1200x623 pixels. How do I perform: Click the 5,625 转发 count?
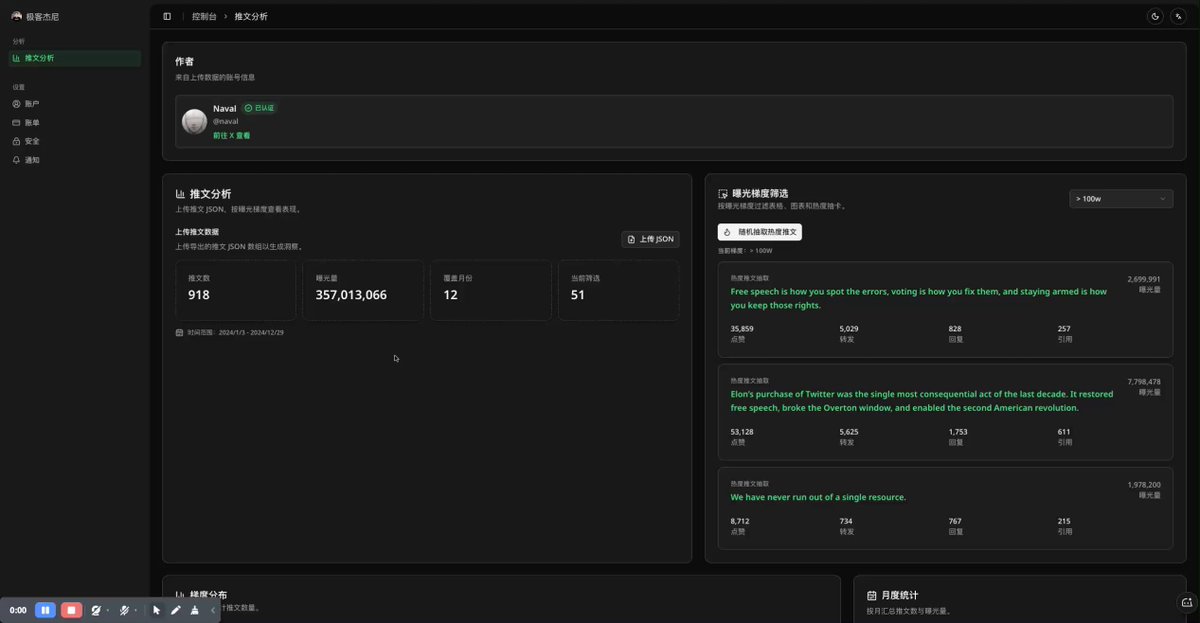pos(849,432)
